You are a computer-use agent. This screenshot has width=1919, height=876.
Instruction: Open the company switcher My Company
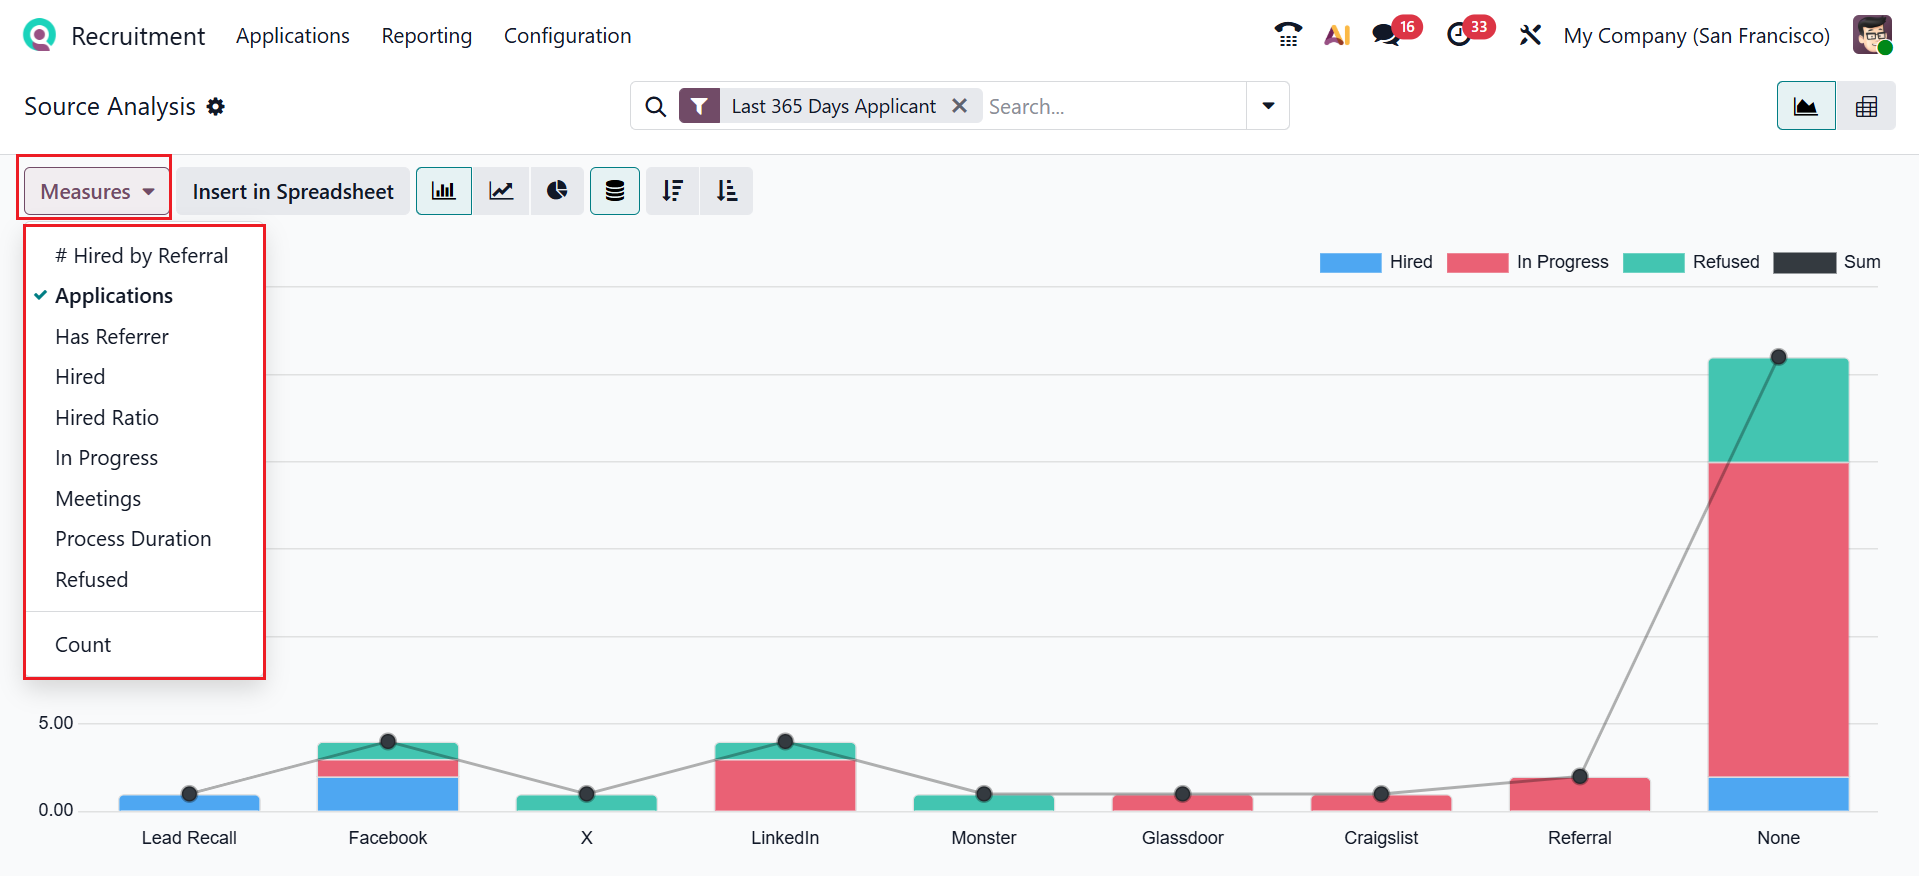[1696, 36]
